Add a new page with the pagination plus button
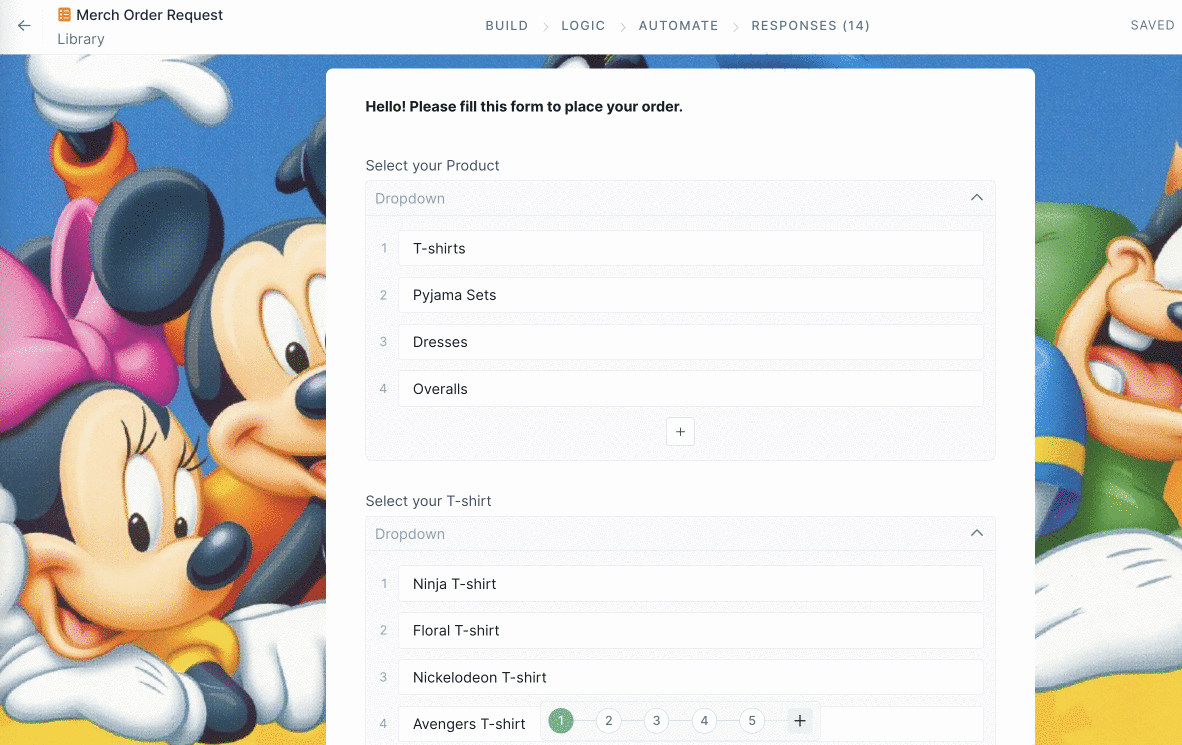 pos(800,721)
